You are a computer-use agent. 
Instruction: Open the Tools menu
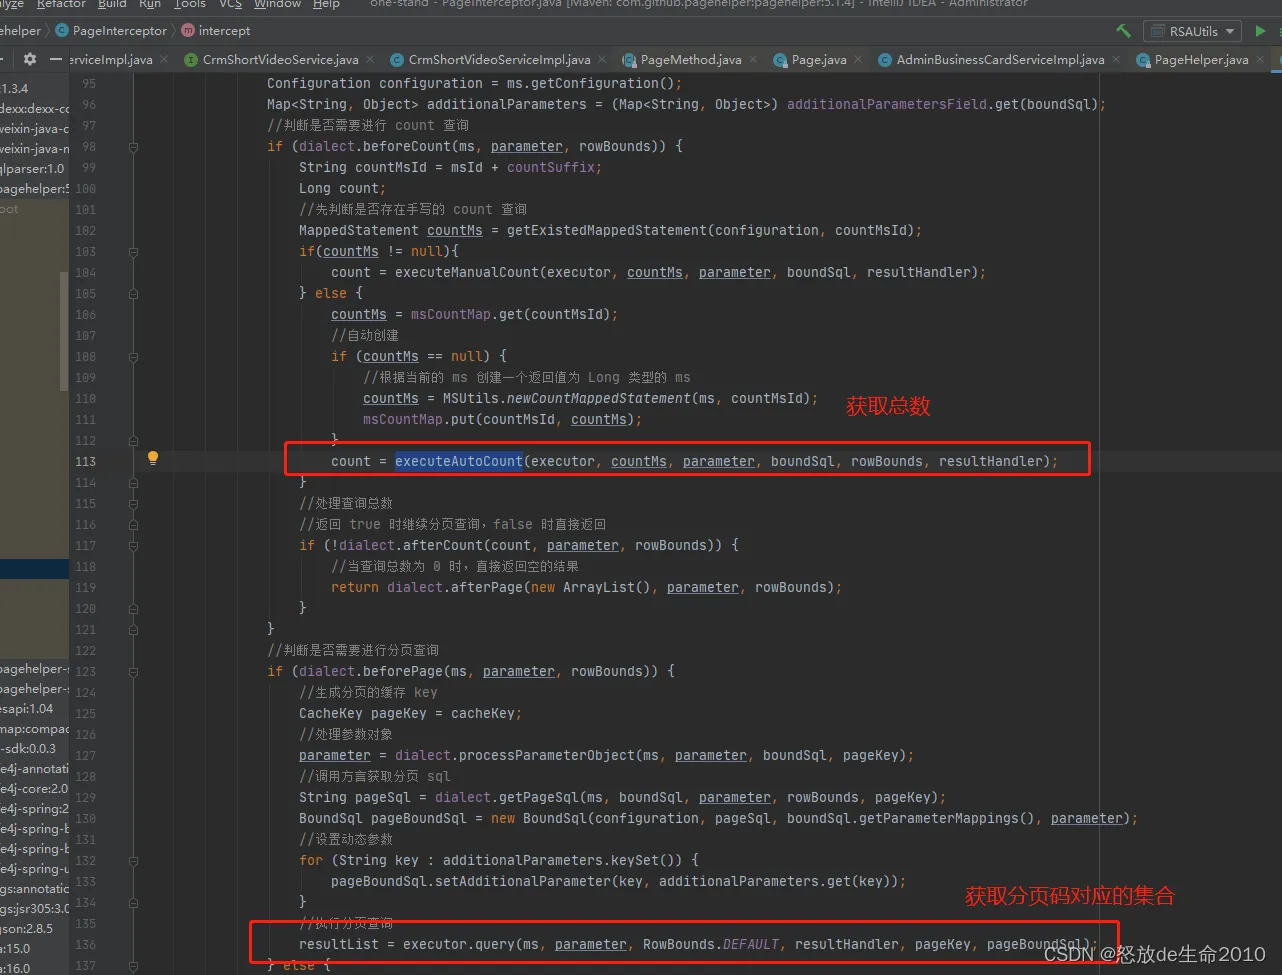[x=189, y=4]
